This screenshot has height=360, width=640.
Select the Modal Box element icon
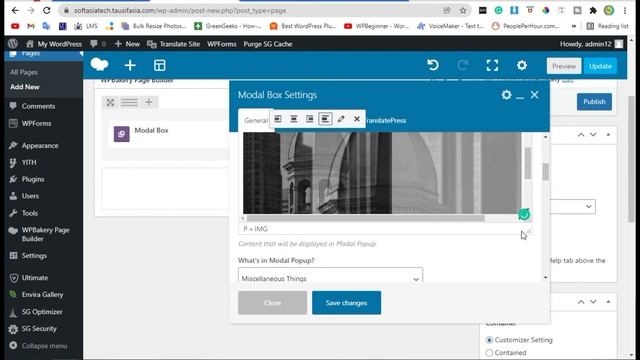[122, 134]
